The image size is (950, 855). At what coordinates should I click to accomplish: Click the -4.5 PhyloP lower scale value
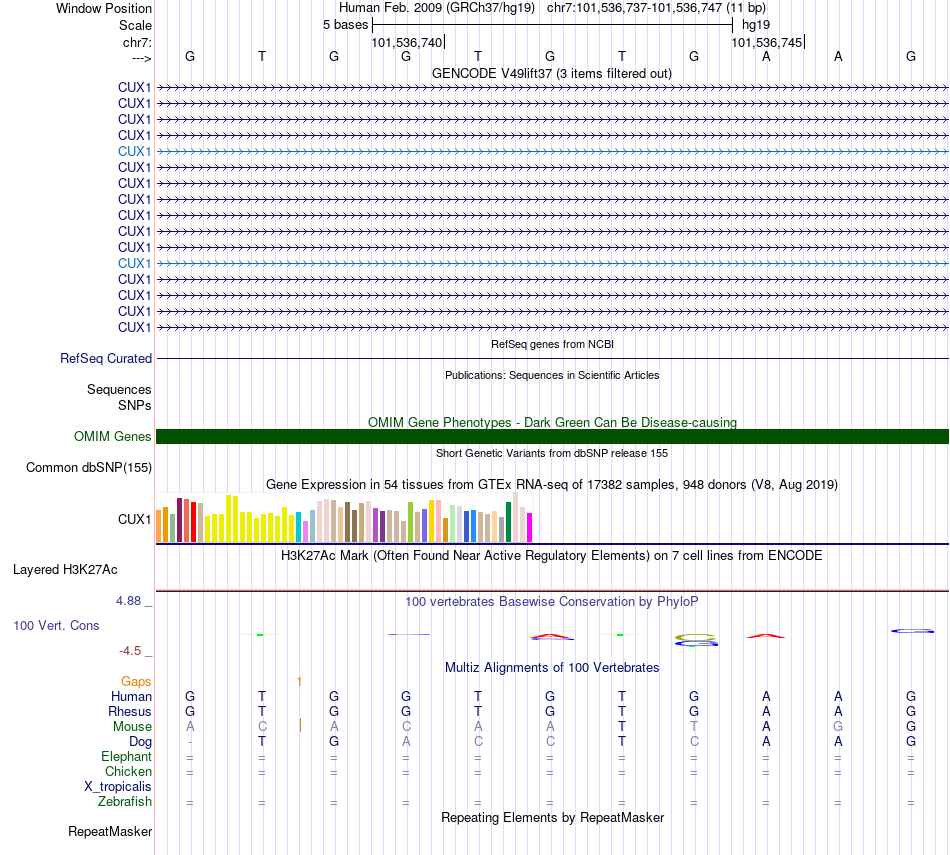tap(130, 651)
